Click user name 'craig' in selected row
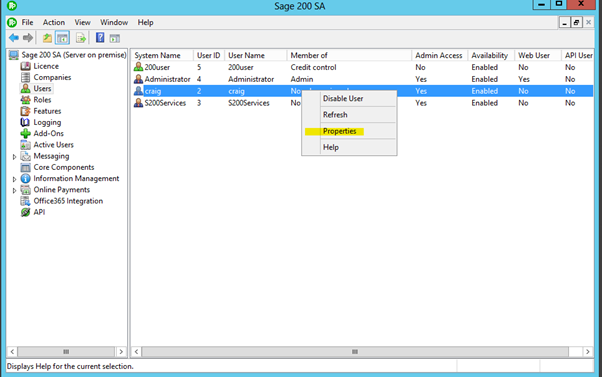 click(236, 91)
